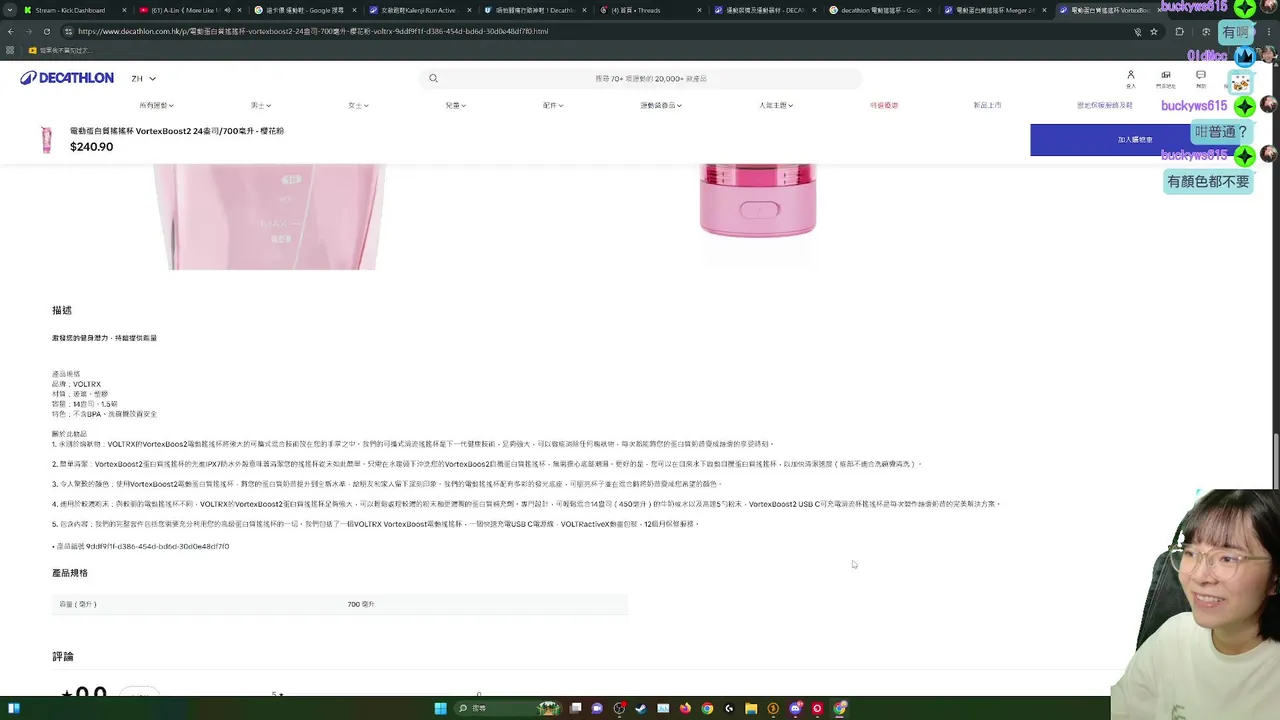Viewport: 1280px width, 720px height.
Task: Click the 品牌：VOLTRX line
Action: 76,384
